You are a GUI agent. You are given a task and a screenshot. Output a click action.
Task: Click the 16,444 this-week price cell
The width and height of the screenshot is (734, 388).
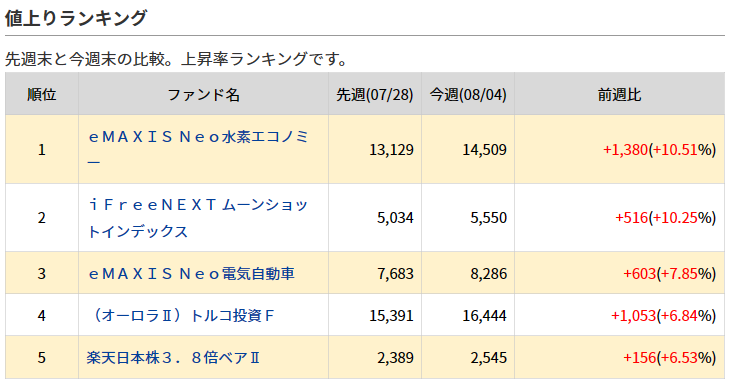click(468, 315)
